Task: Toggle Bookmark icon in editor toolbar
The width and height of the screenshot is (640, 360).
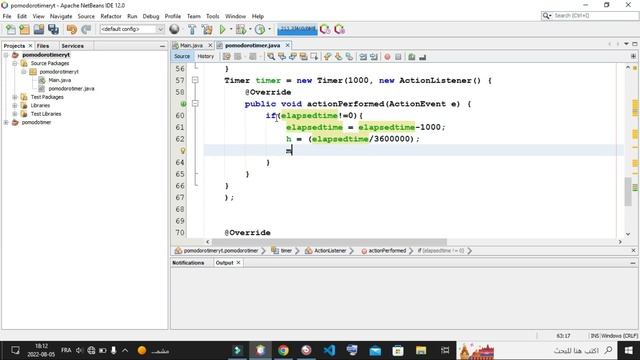Action: click(x=349, y=57)
